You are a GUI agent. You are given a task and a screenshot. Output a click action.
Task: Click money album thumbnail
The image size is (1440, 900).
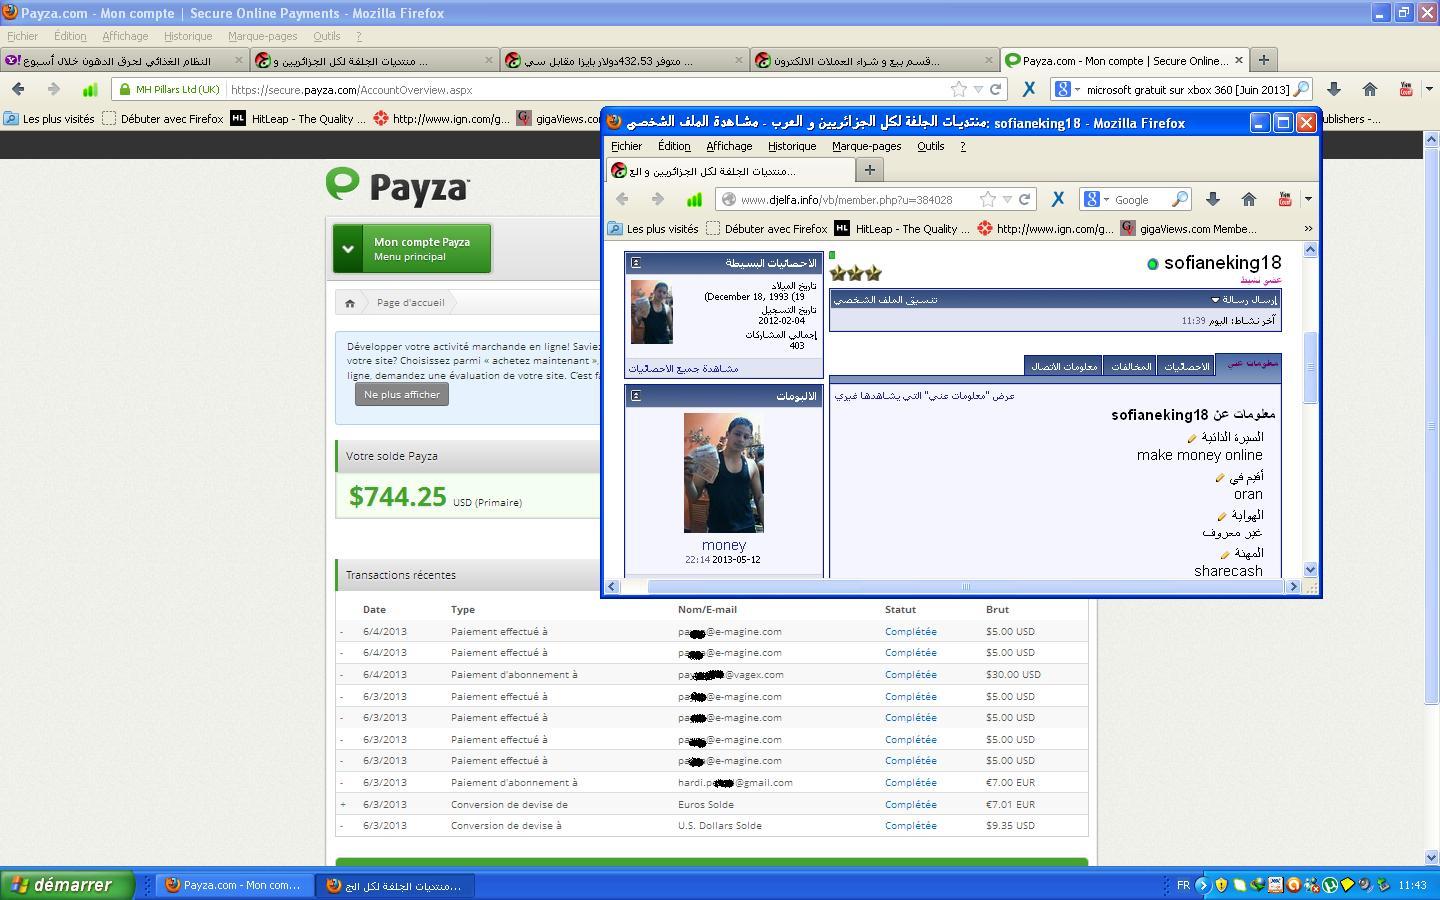coord(723,473)
